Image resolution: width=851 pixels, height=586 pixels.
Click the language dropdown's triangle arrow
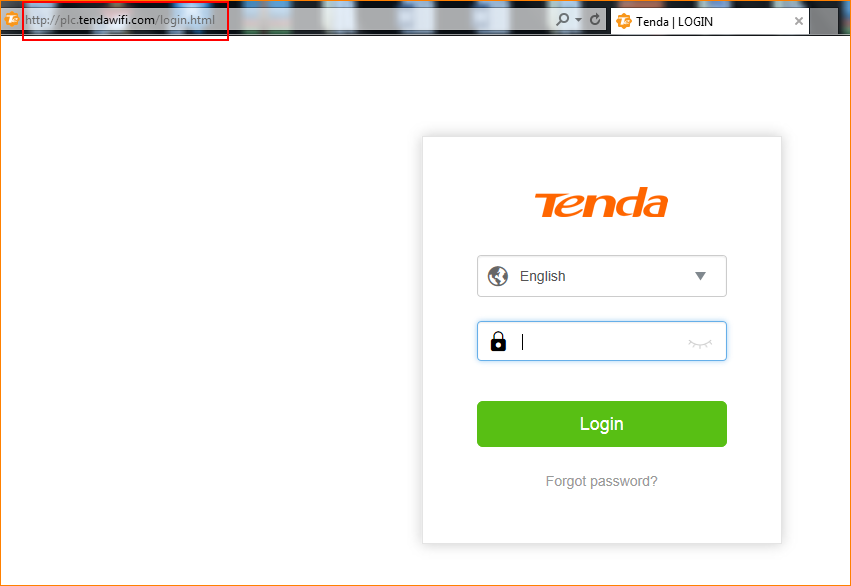[x=700, y=276]
